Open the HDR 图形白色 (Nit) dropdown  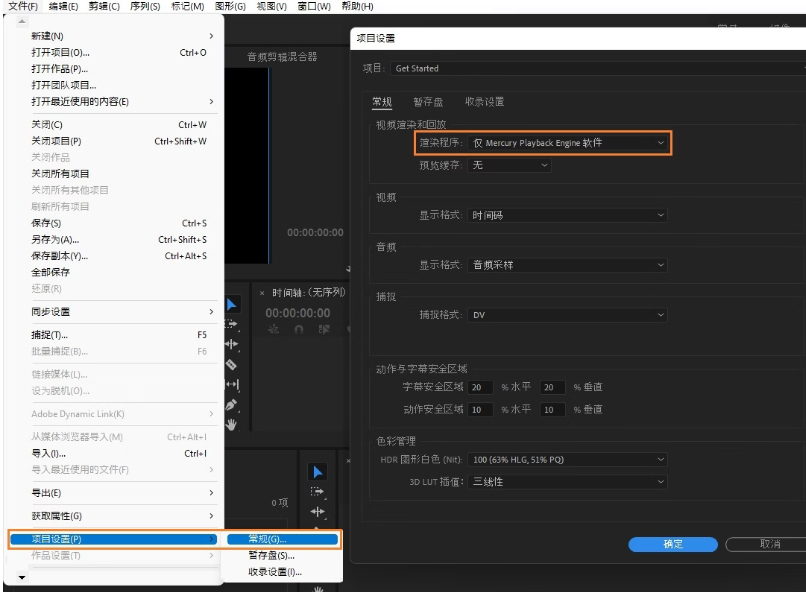point(567,459)
